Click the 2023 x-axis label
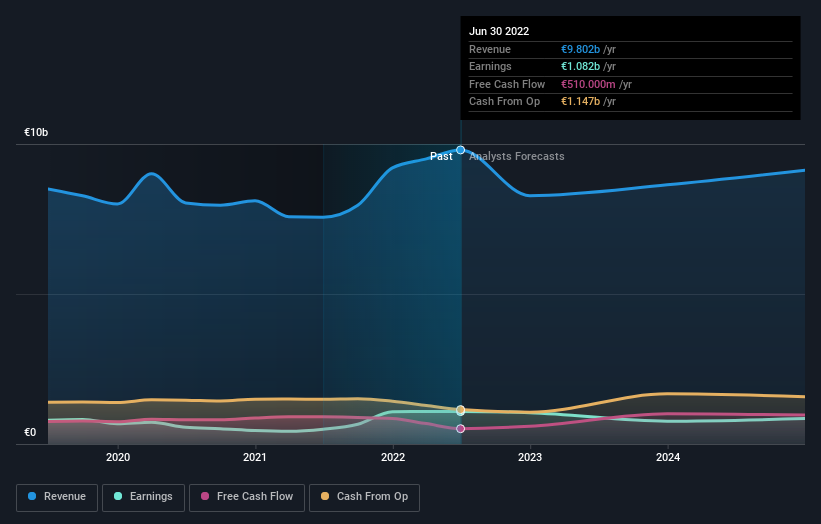The width and height of the screenshot is (821, 524). (530, 458)
